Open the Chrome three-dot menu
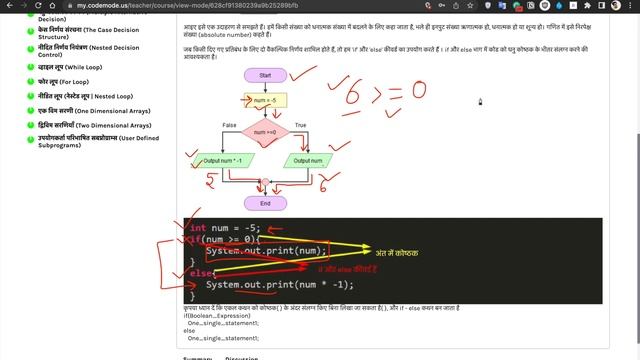This screenshot has height=360, width=640. [x=631, y=5]
